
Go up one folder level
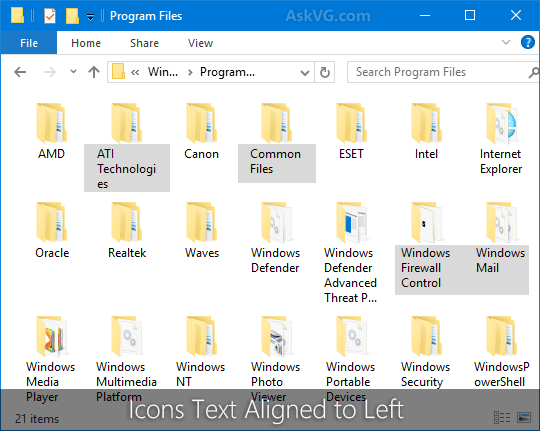[94, 72]
